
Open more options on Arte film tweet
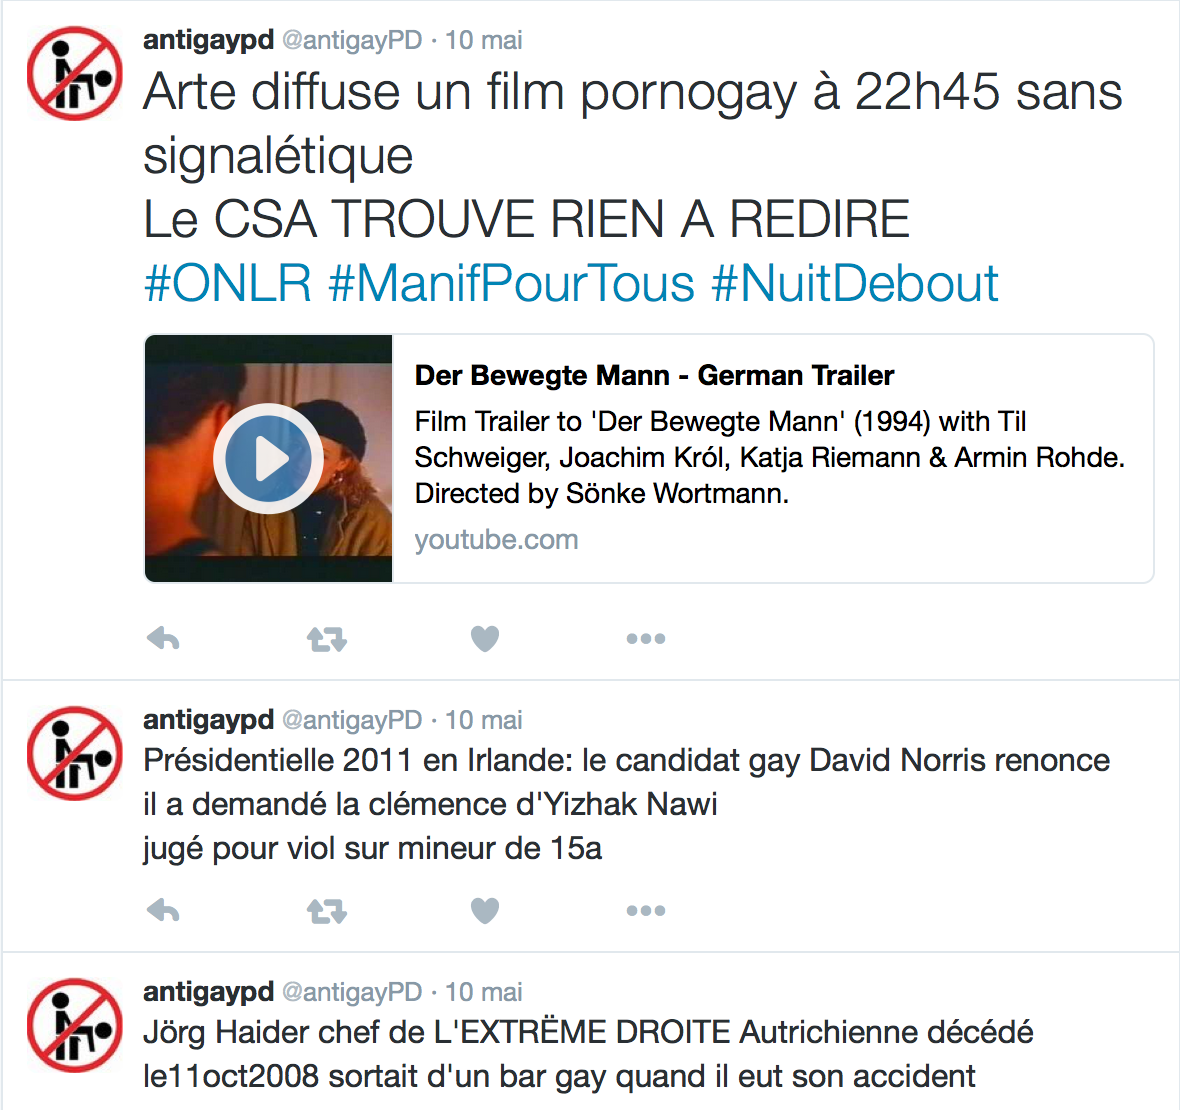[646, 639]
